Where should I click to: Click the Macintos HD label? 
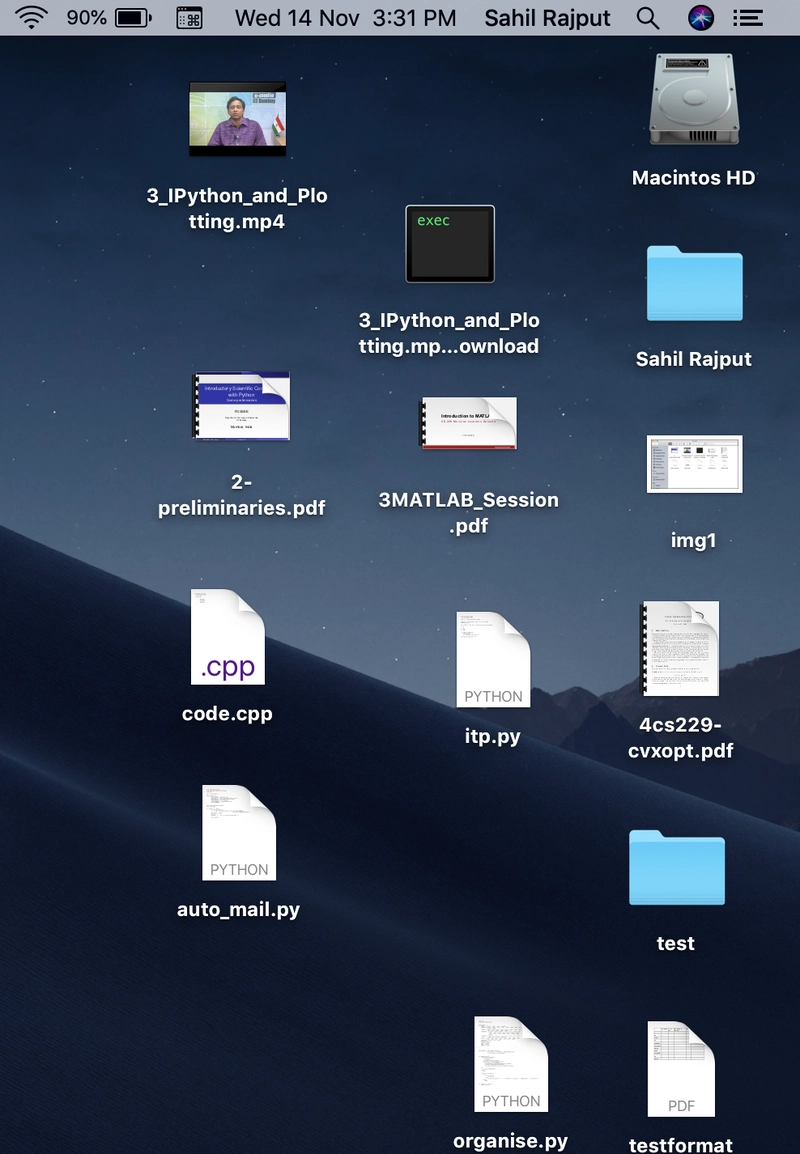pos(693,177)
